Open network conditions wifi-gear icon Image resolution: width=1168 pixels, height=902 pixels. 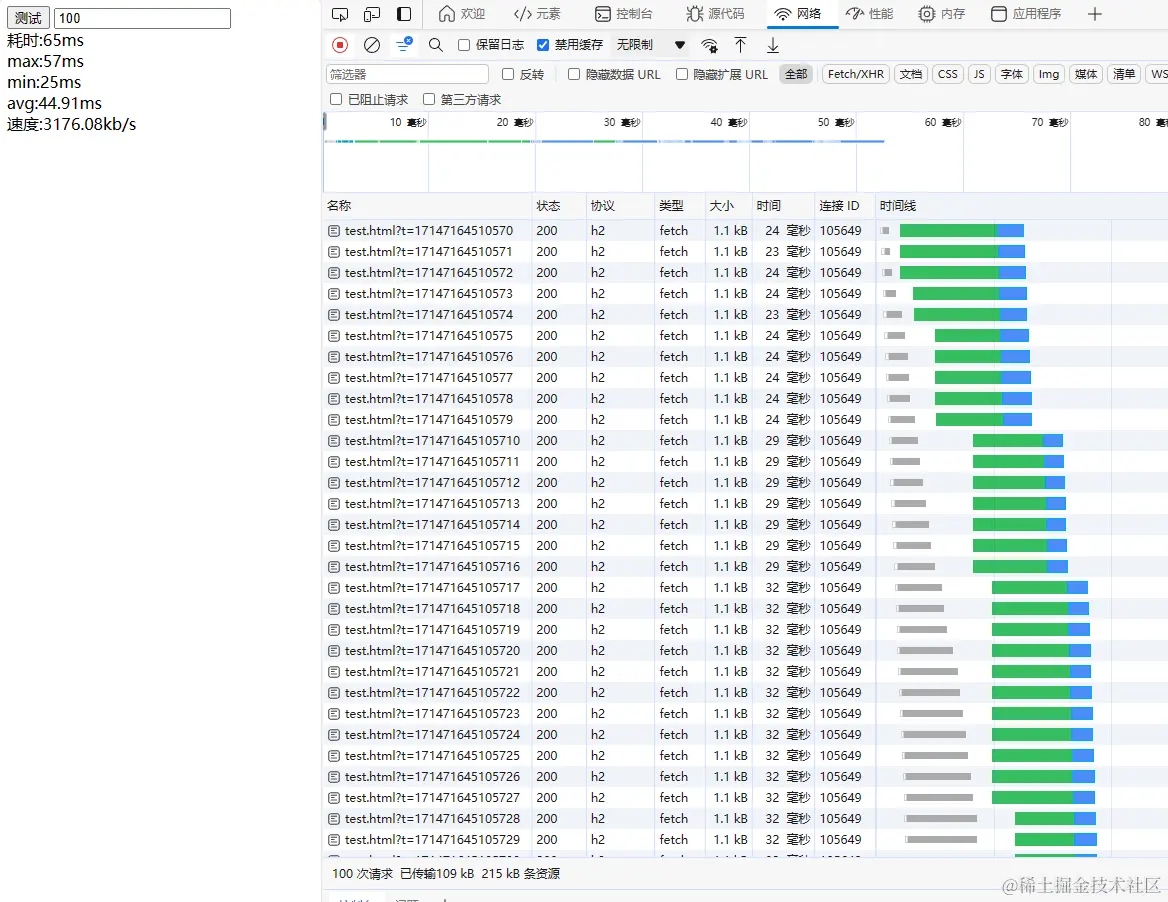point(710,45)
